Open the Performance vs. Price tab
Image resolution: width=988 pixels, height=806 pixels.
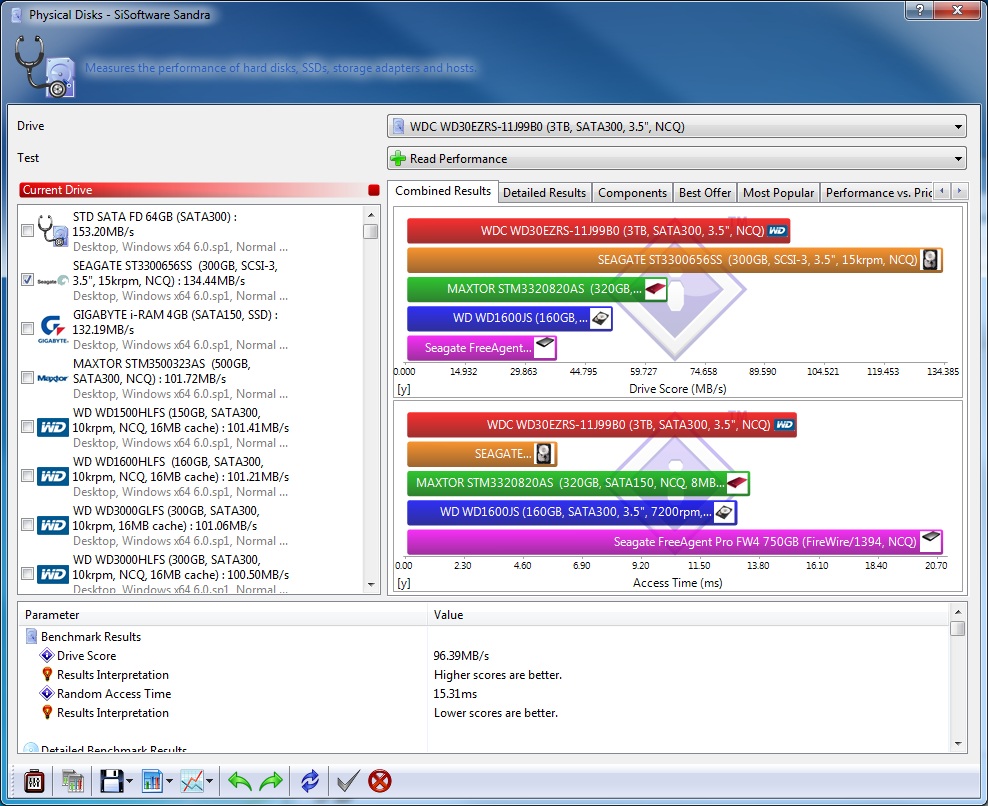tap(877, 193)
